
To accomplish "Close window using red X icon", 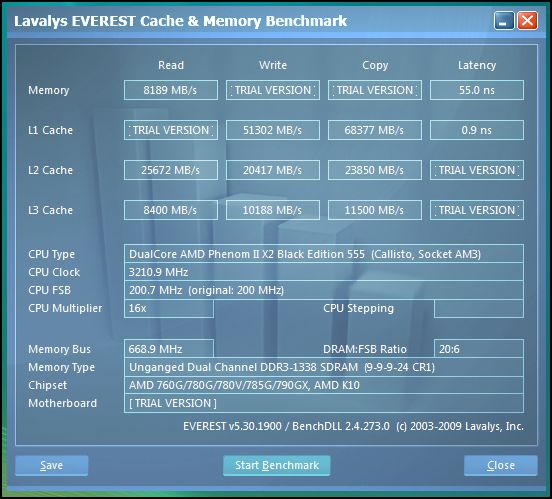I will pyautogui.click(x=527, y=21).
